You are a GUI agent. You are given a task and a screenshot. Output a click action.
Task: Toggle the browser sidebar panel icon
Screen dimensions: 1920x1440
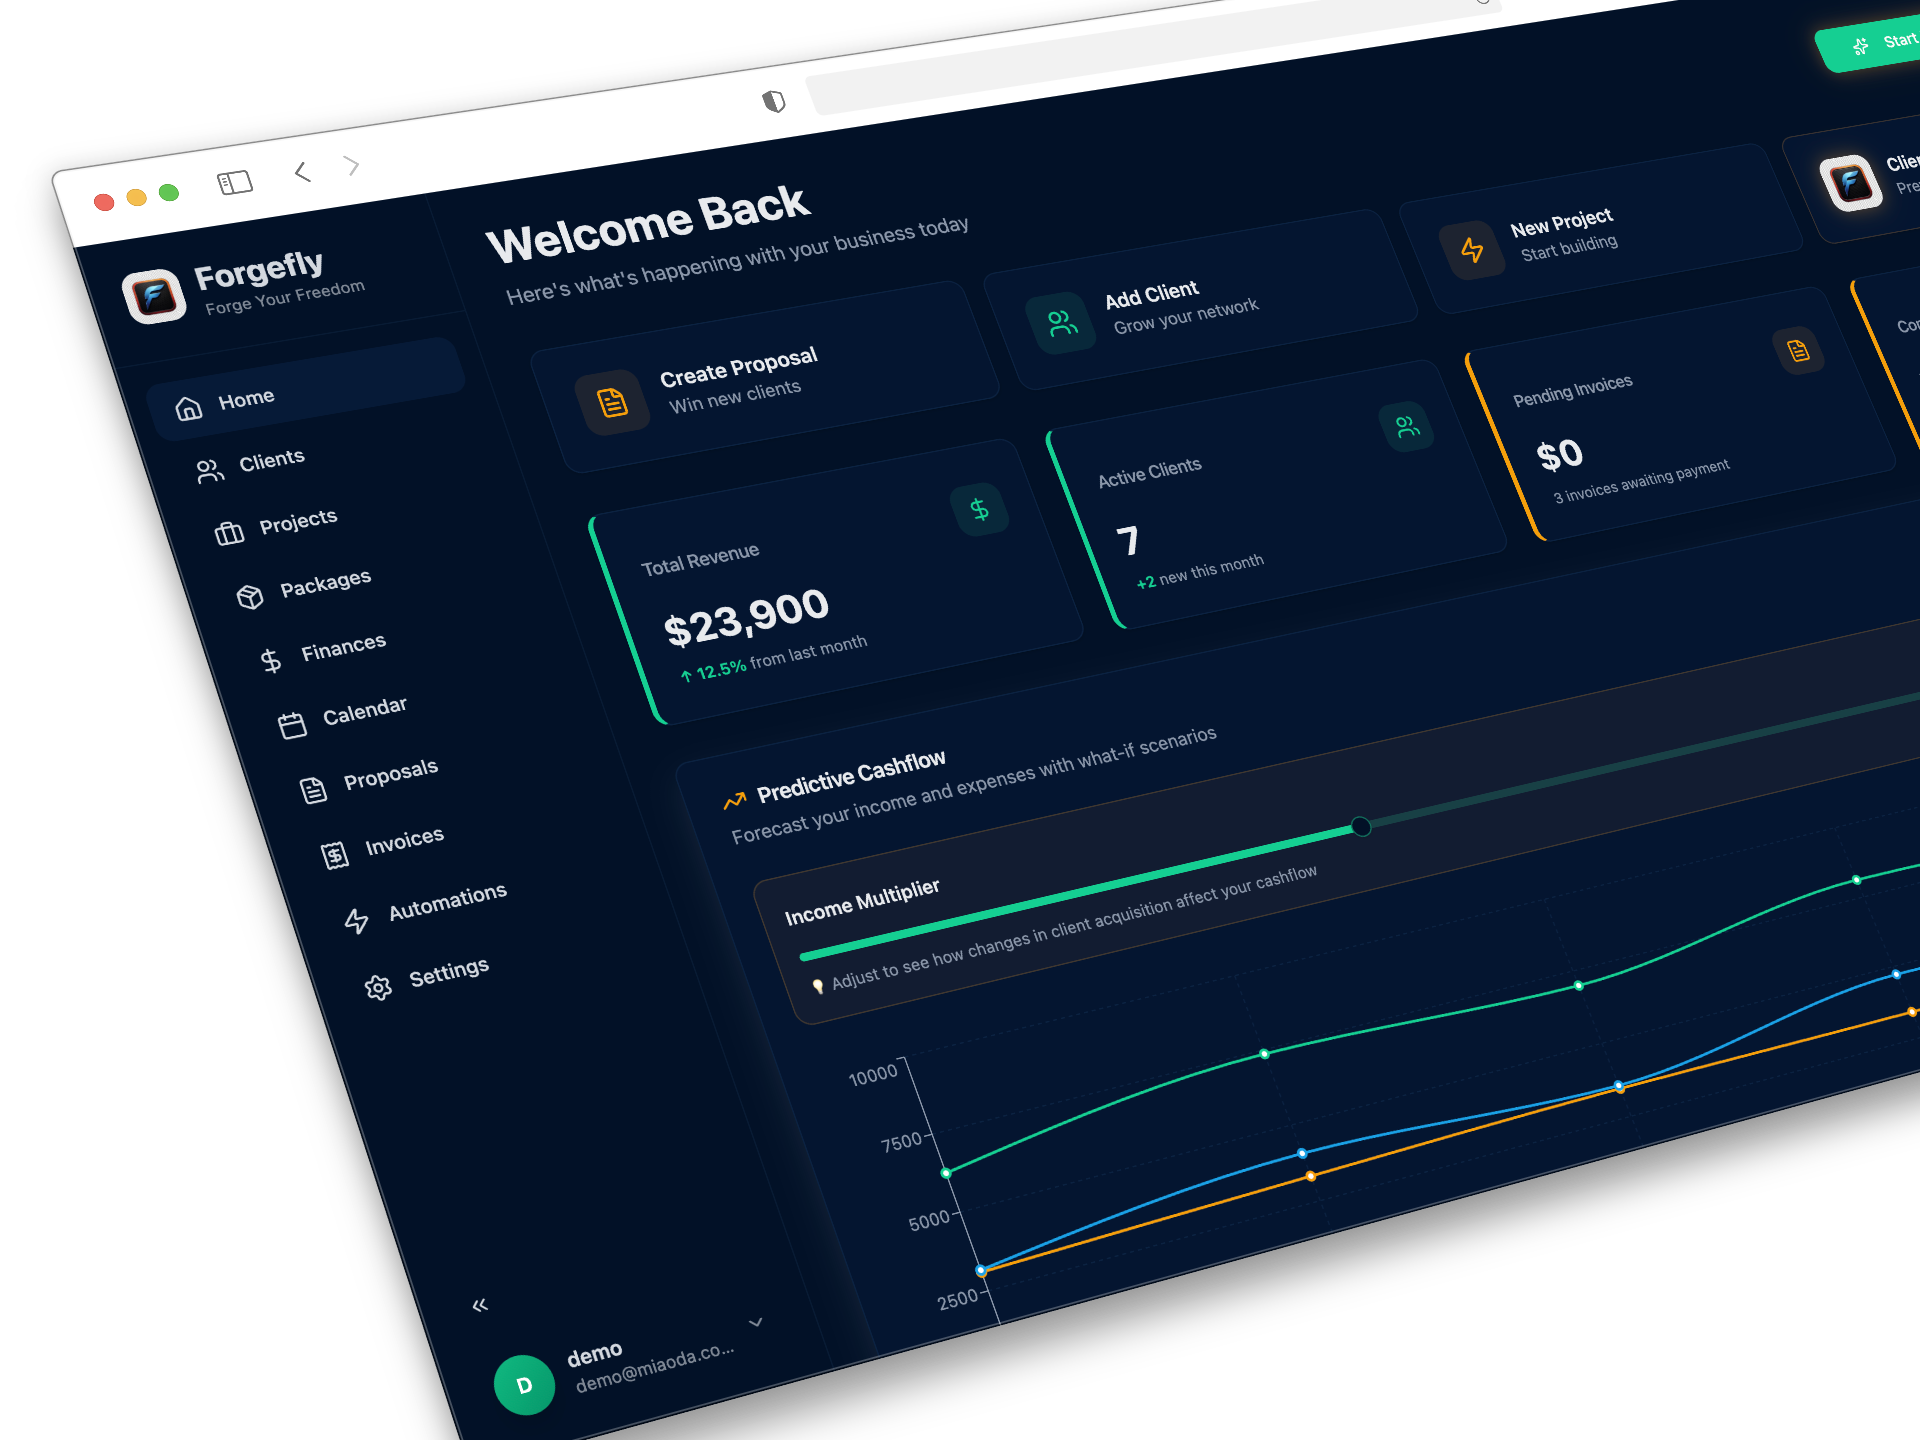point(234,182)
